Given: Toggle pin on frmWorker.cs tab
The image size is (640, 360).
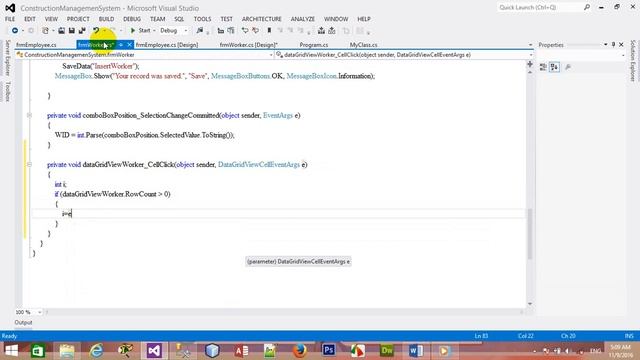Looking at the screenshot, I should [x=121, y=44].
